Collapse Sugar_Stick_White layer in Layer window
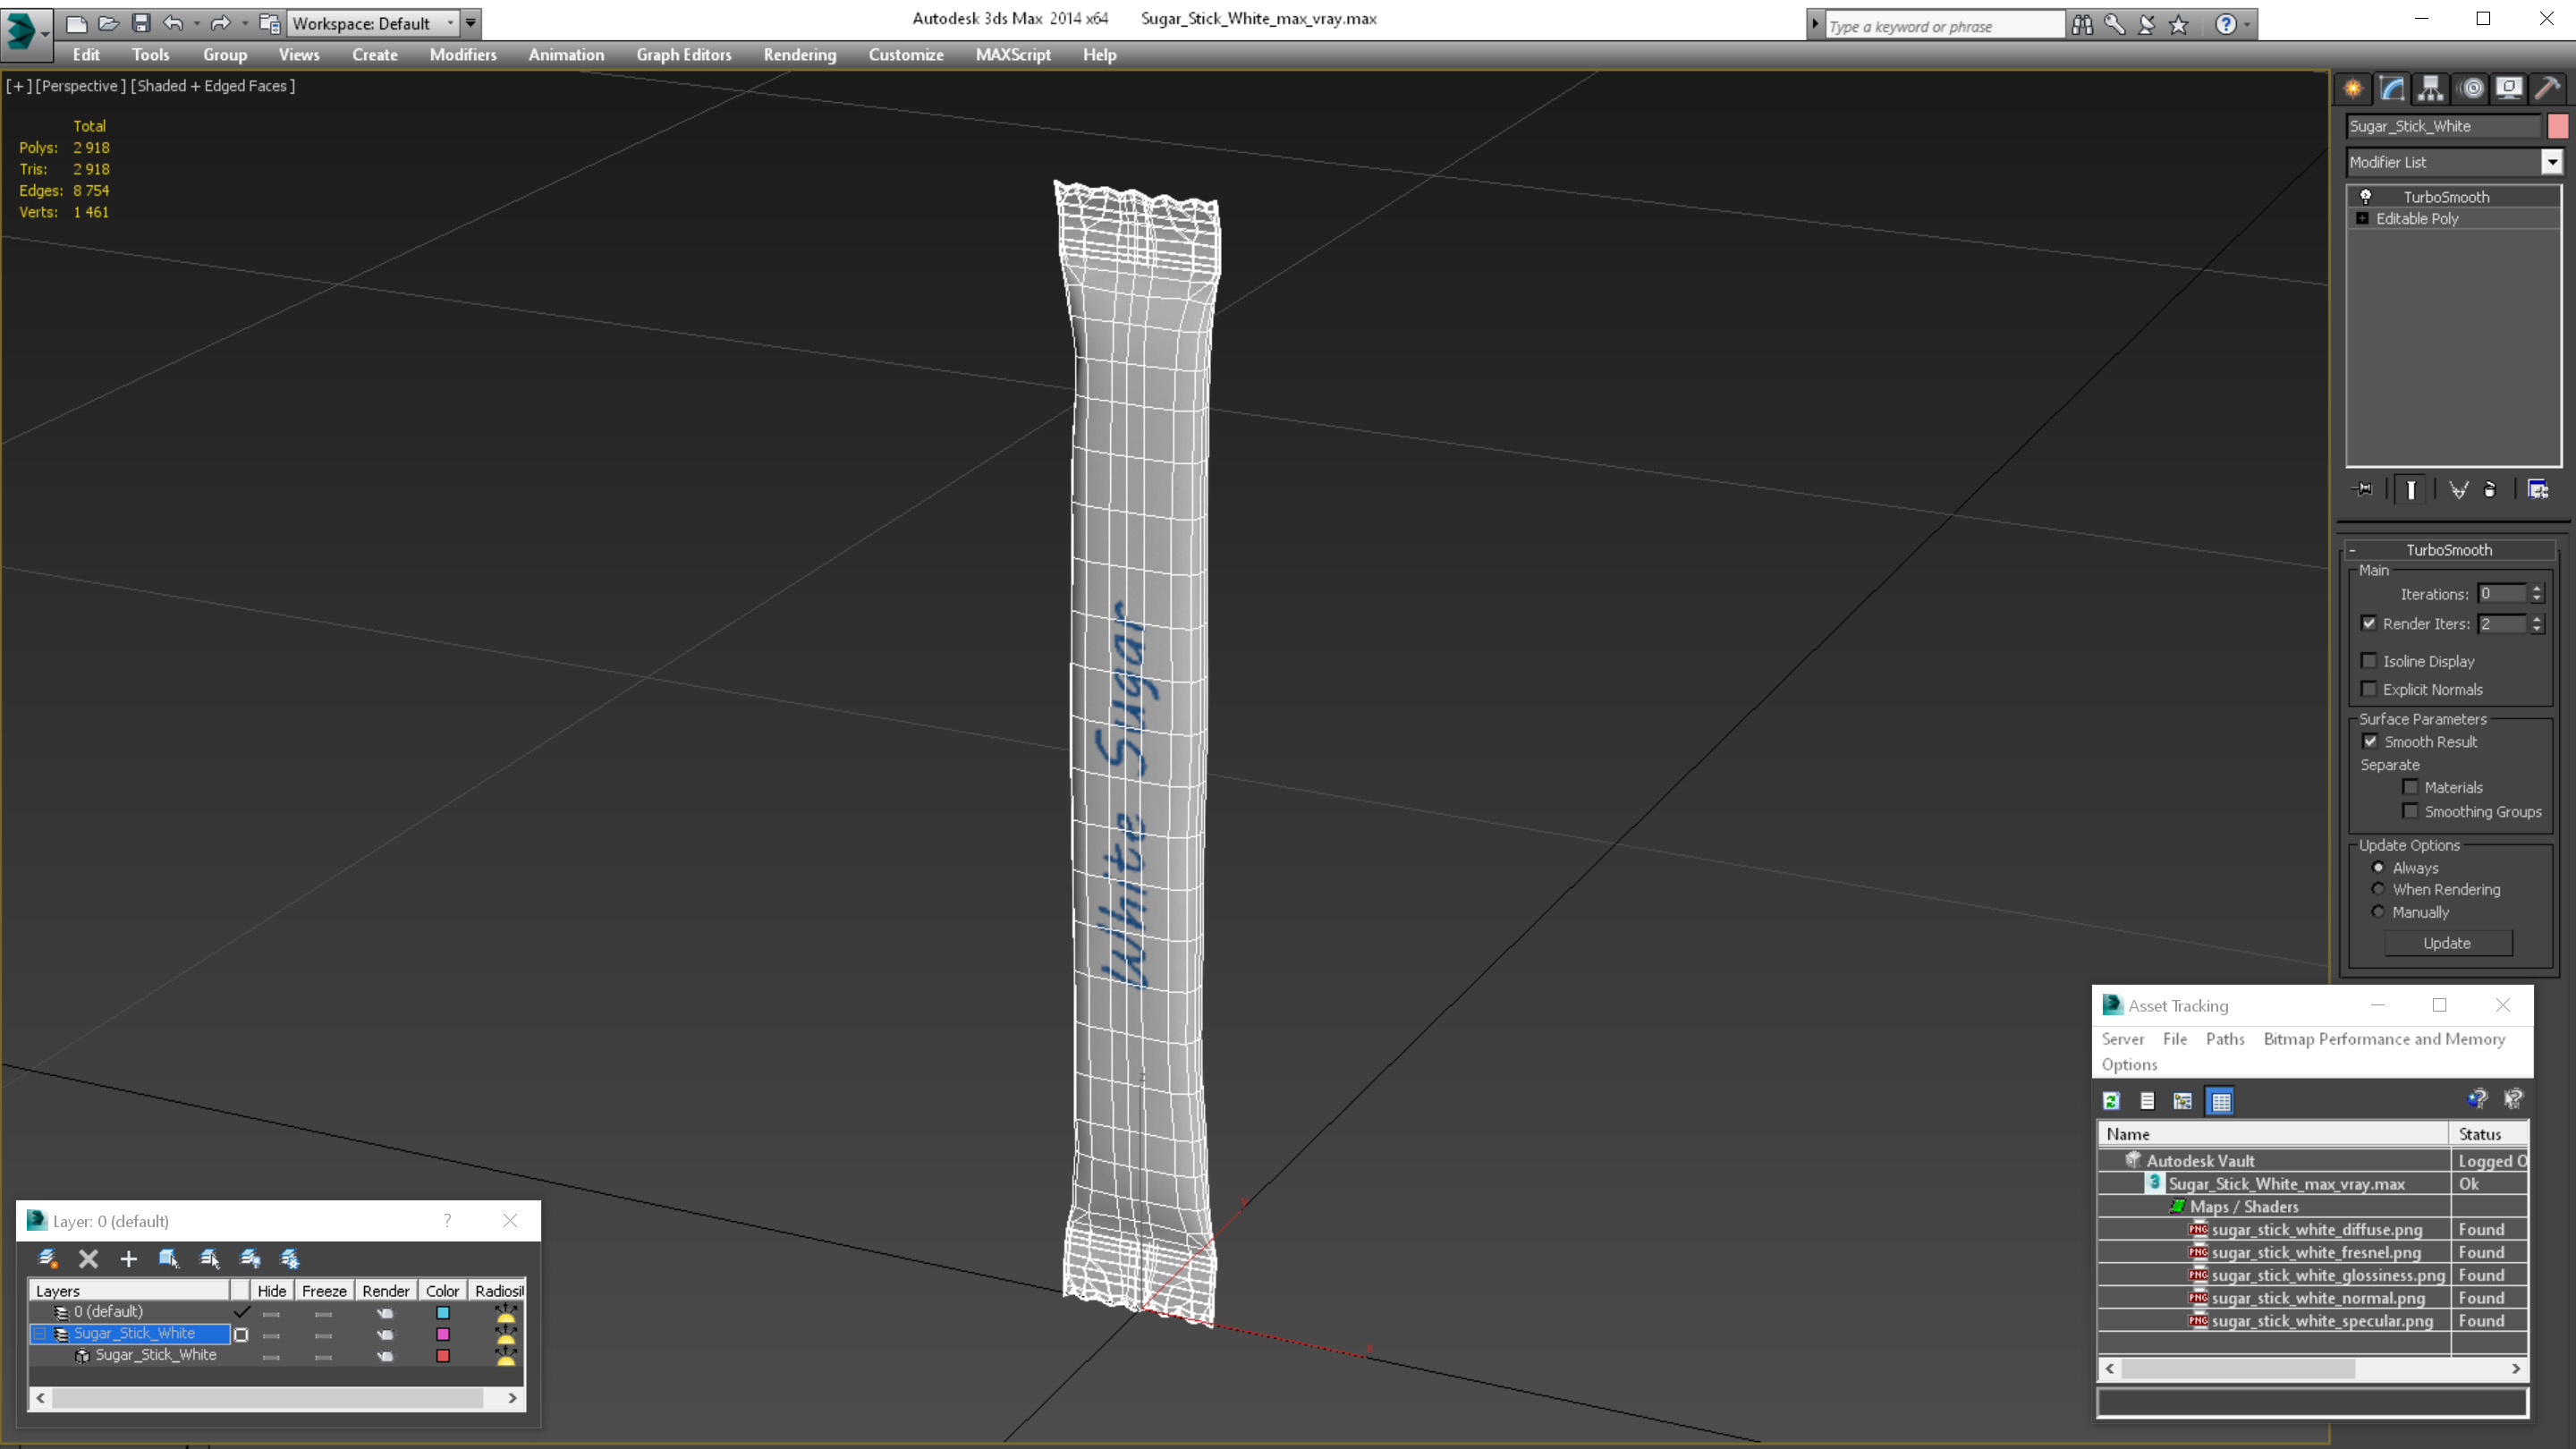Image resolution: width=2576 pixels, height=1449 pixels. click(x=40, y=1334)
